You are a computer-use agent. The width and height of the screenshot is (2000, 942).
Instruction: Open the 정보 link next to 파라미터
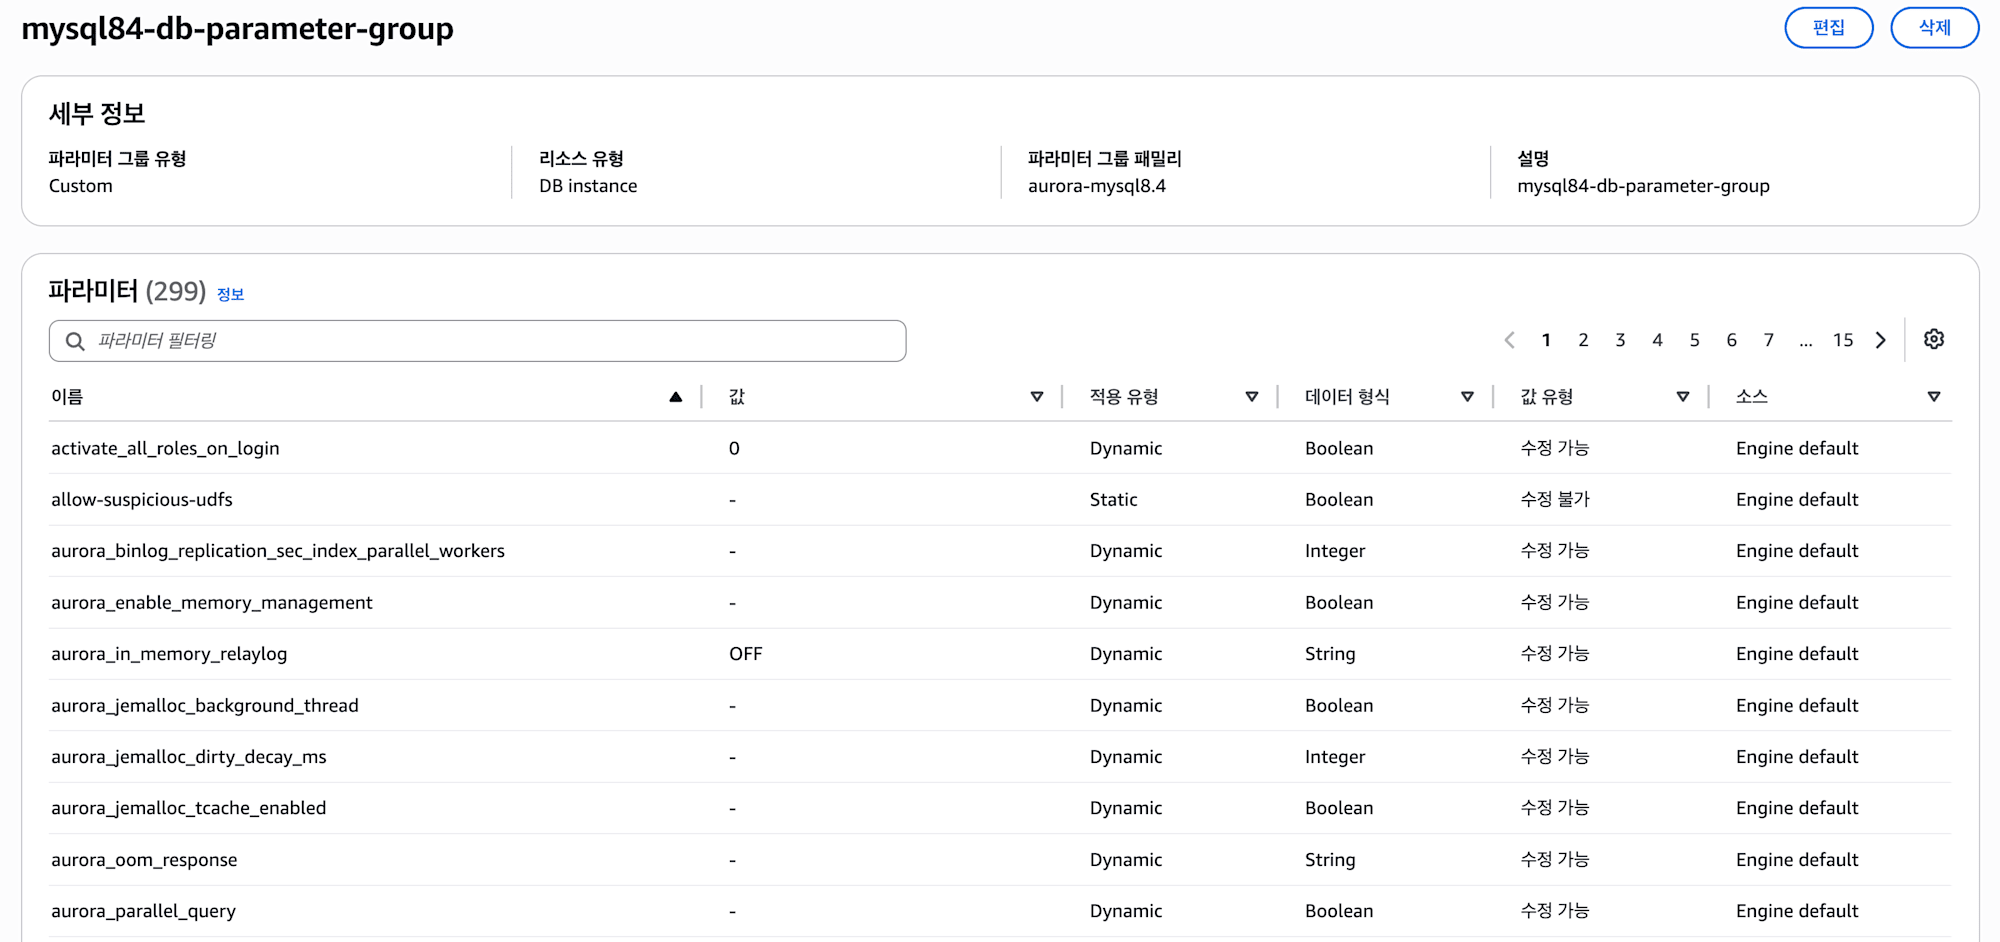(x=231, y=294)
